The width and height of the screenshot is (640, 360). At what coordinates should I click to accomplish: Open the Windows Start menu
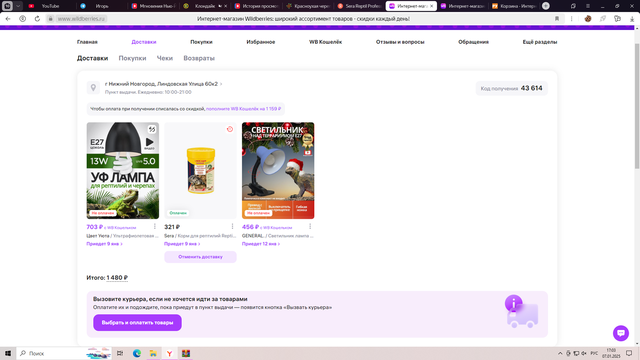tap(8, 353)
